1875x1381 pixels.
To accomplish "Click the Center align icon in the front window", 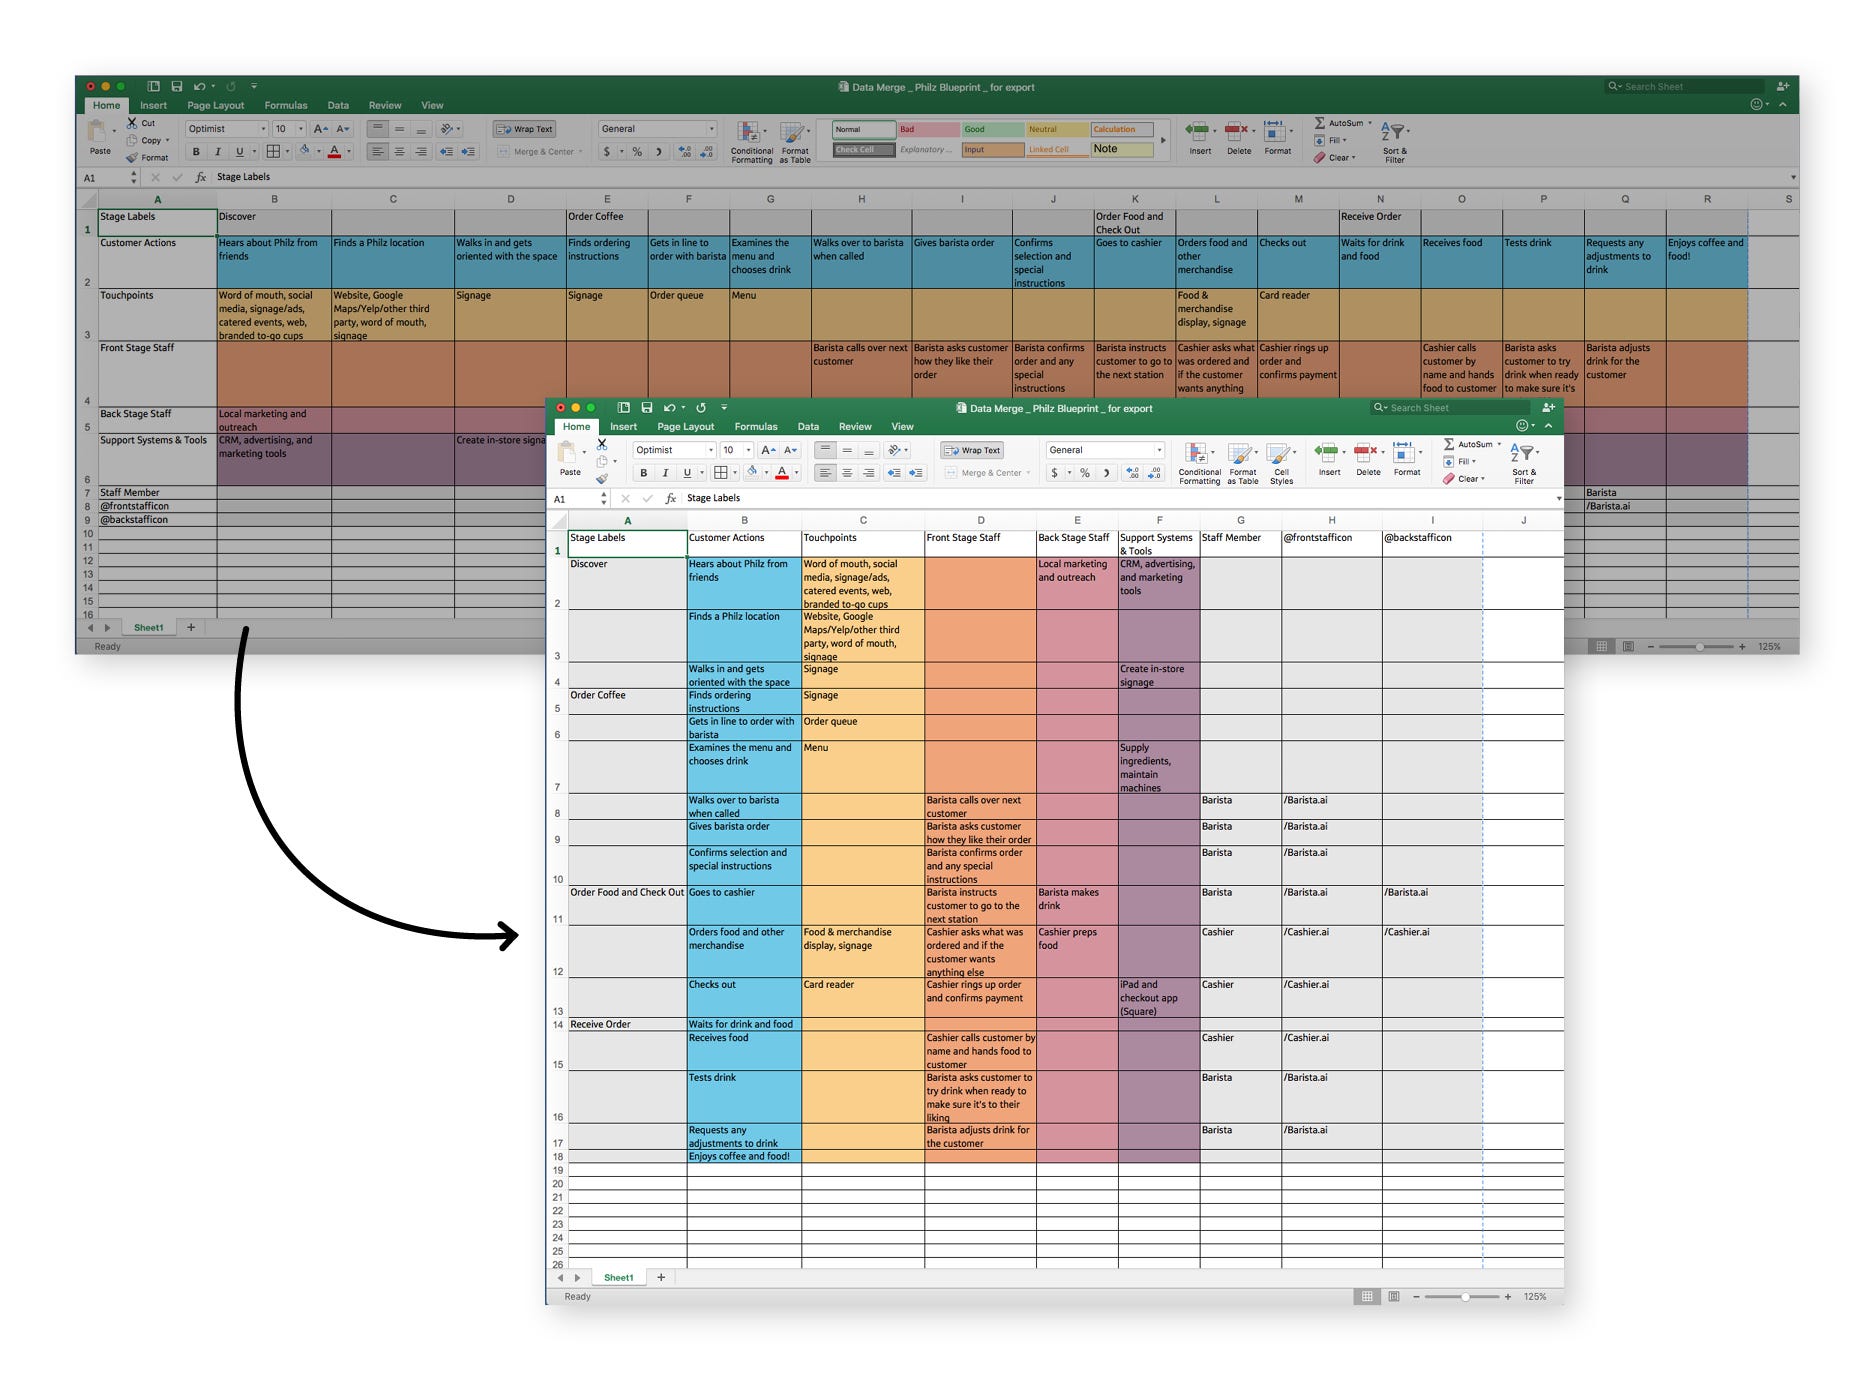I will pyautogui.click(x=847, y=473).
